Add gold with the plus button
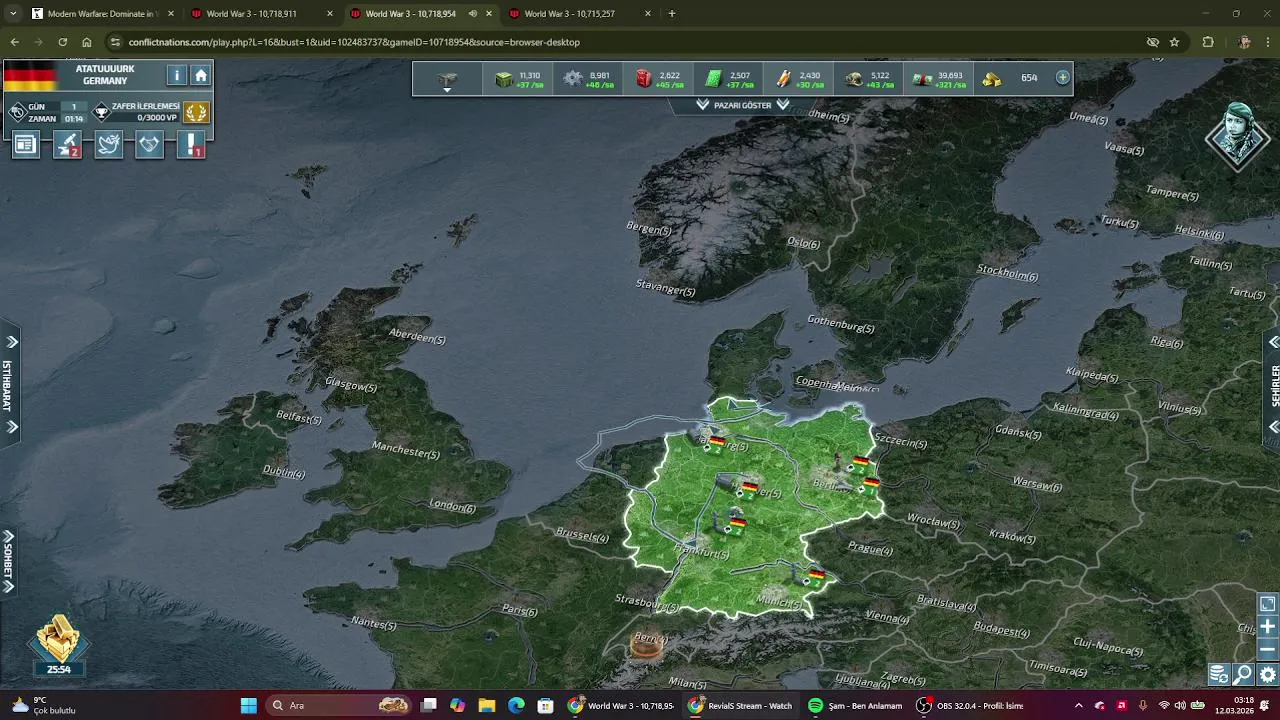Screen dimensions: 1280x720 [1062, 77]
